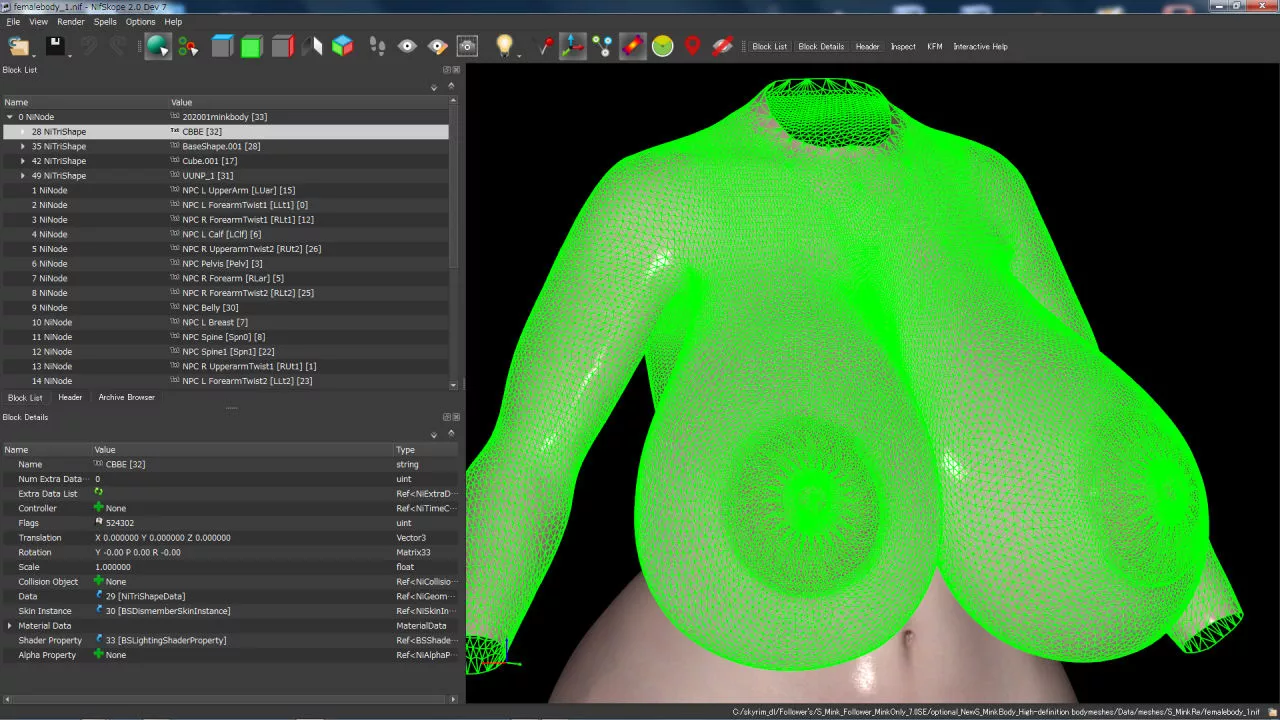Toggle Inspect dock from toolbar

pos(903,47)
